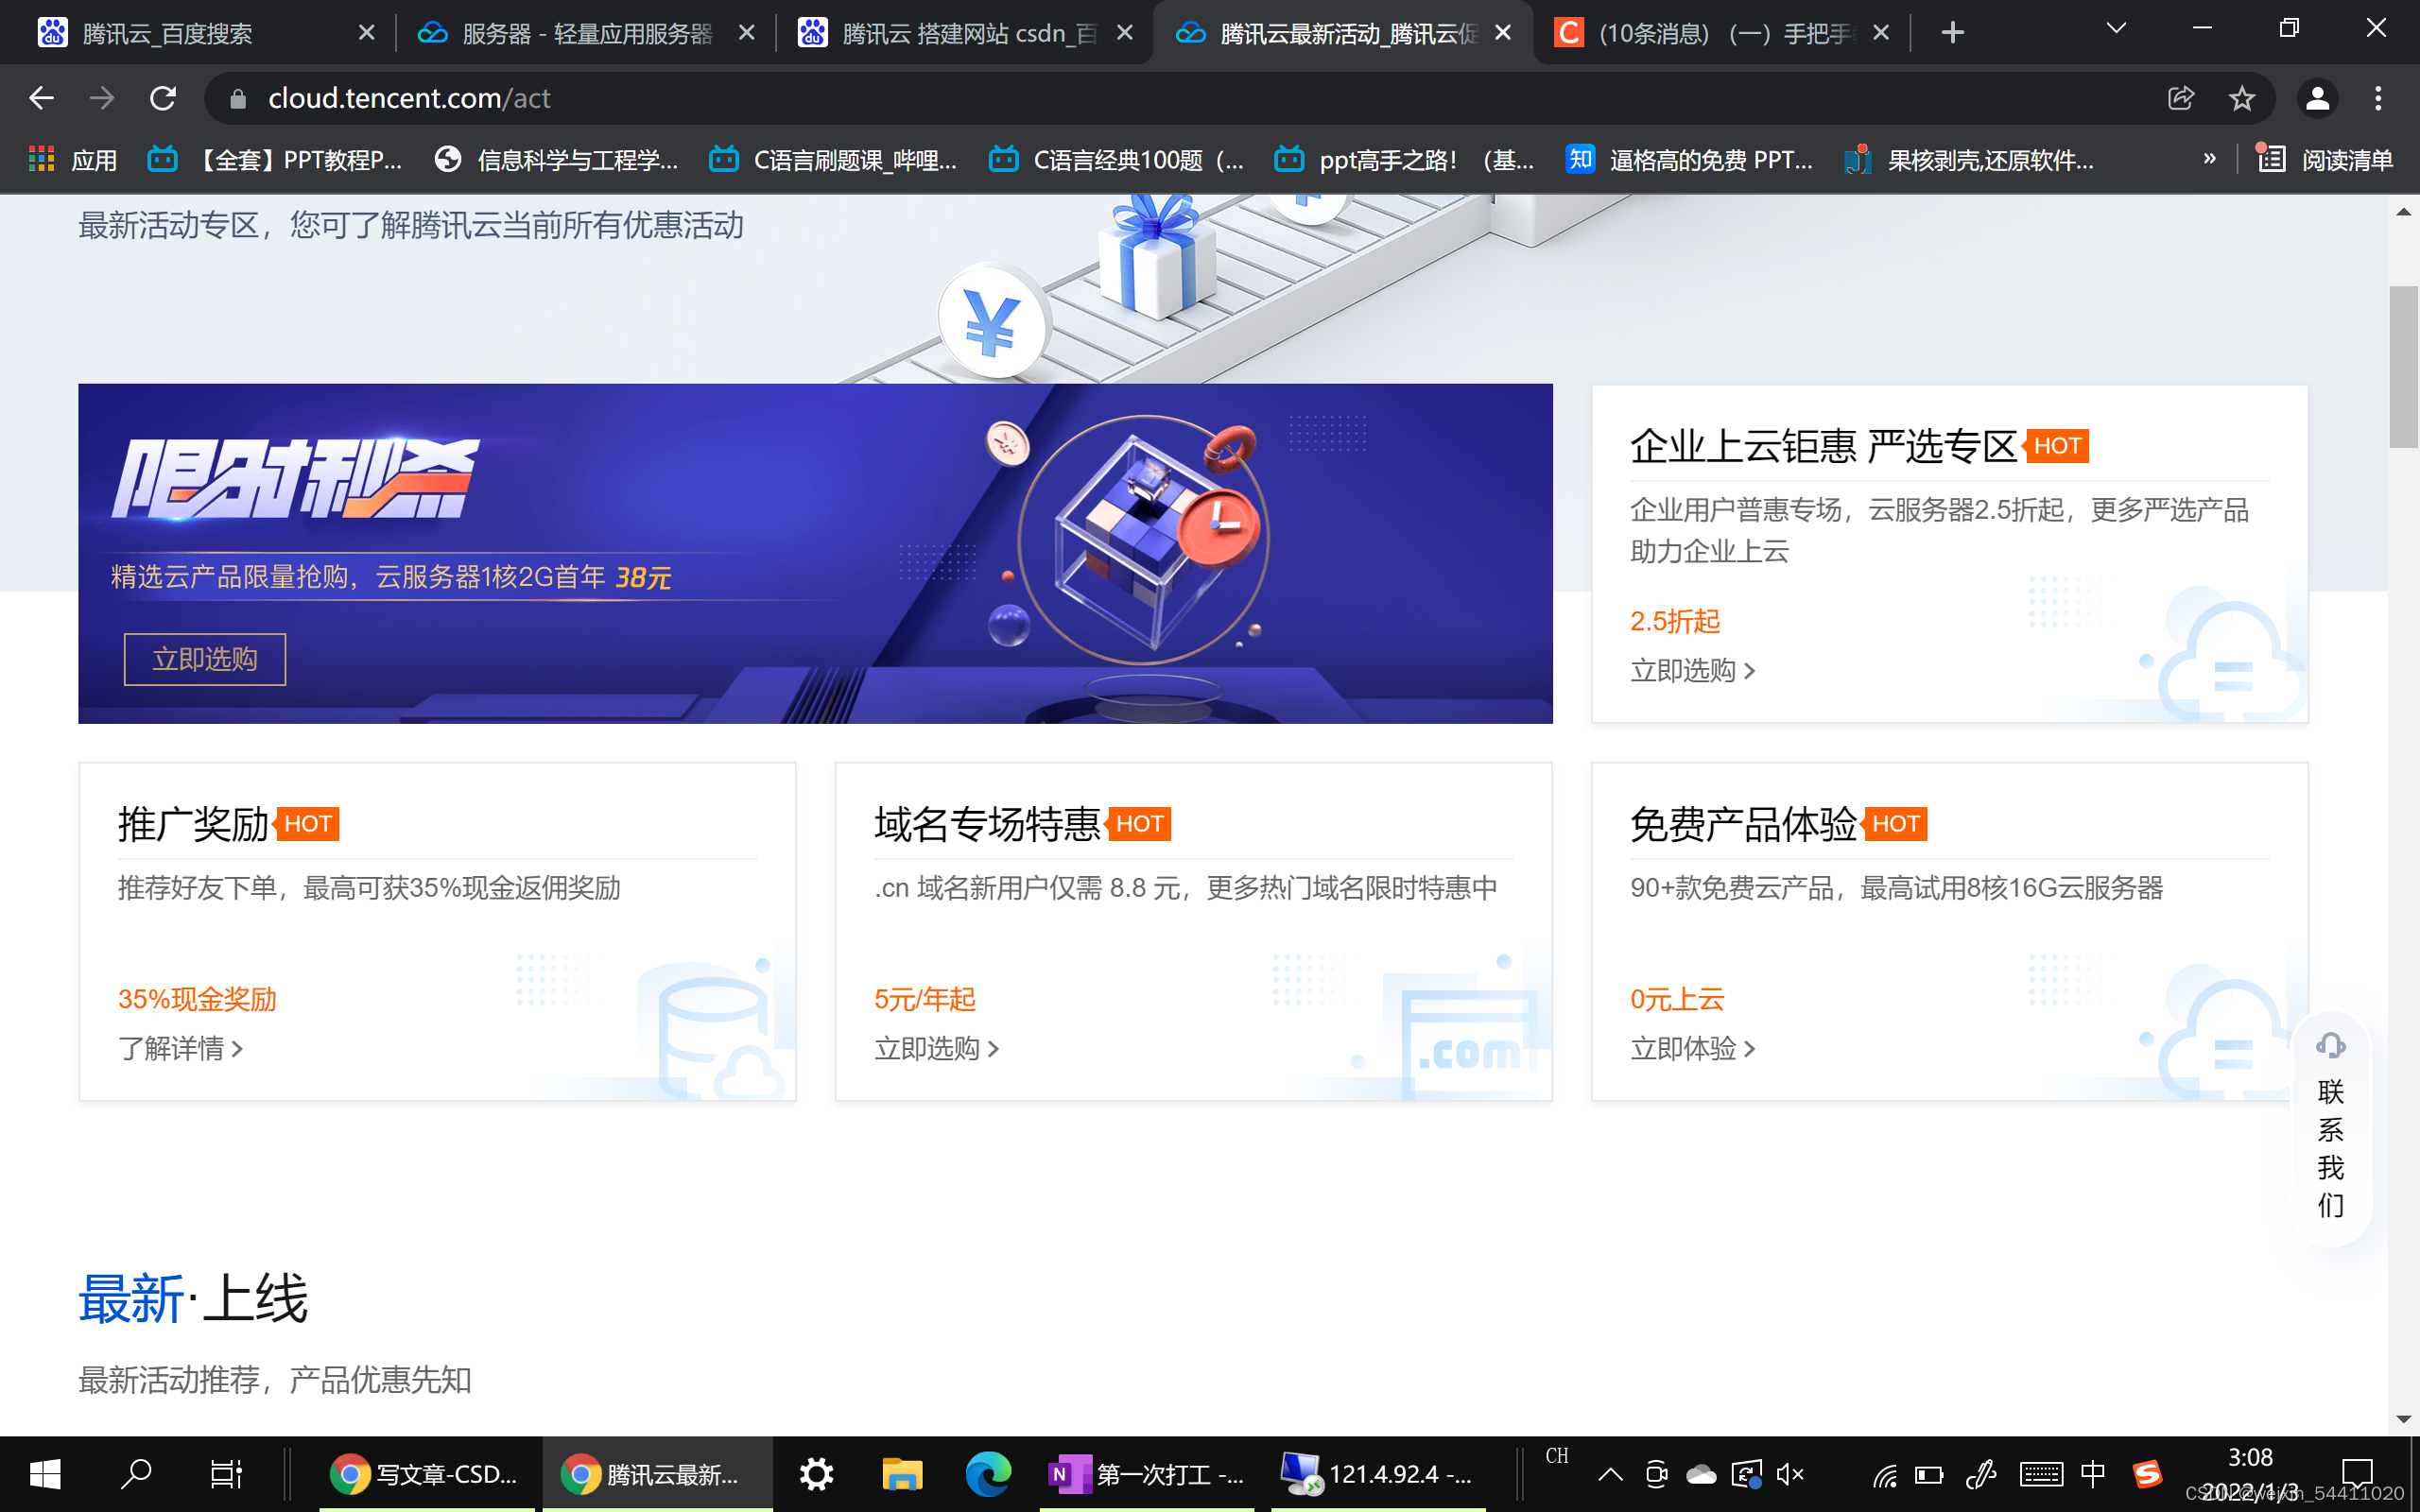Close the 腾讯云最新活动 tab
2420x1512 pixels.
tap(1502, 33)
